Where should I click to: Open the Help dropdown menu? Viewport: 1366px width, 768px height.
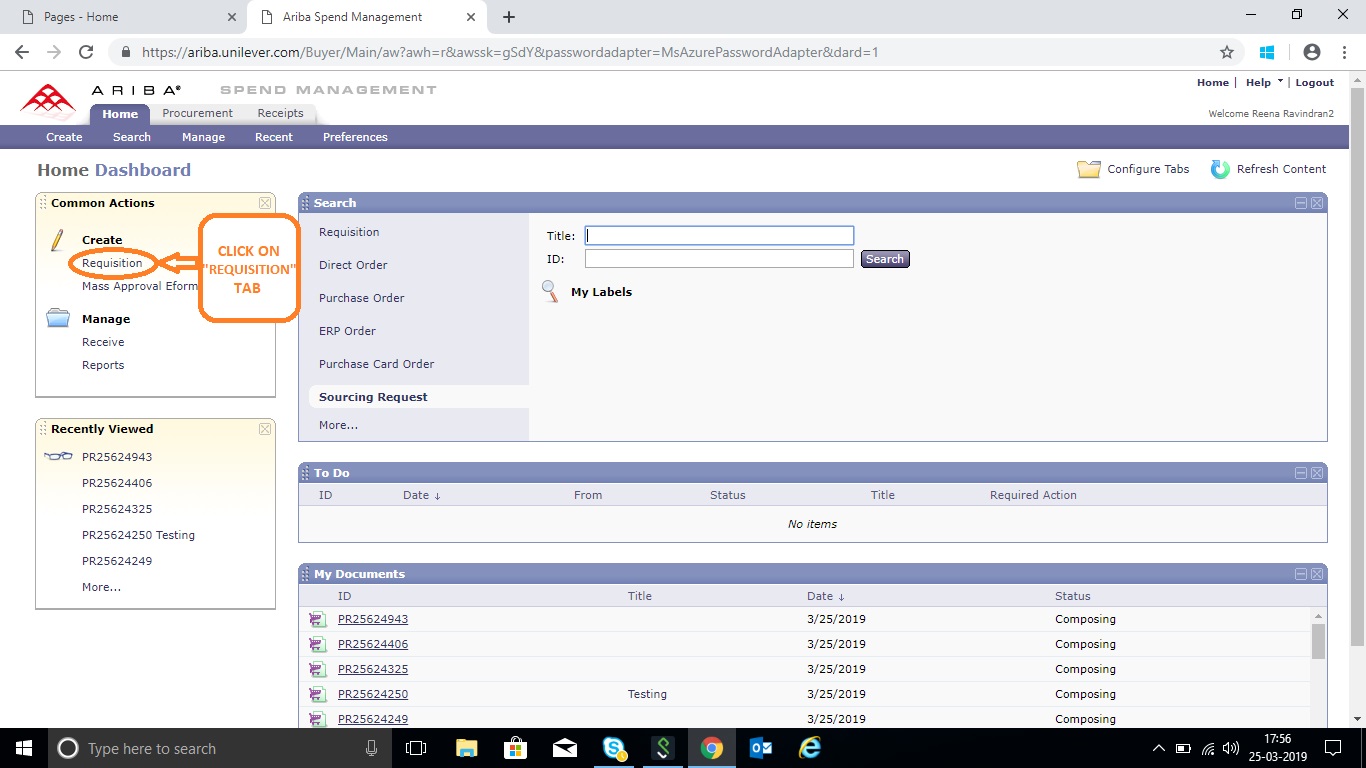[x=1264, y=82]
